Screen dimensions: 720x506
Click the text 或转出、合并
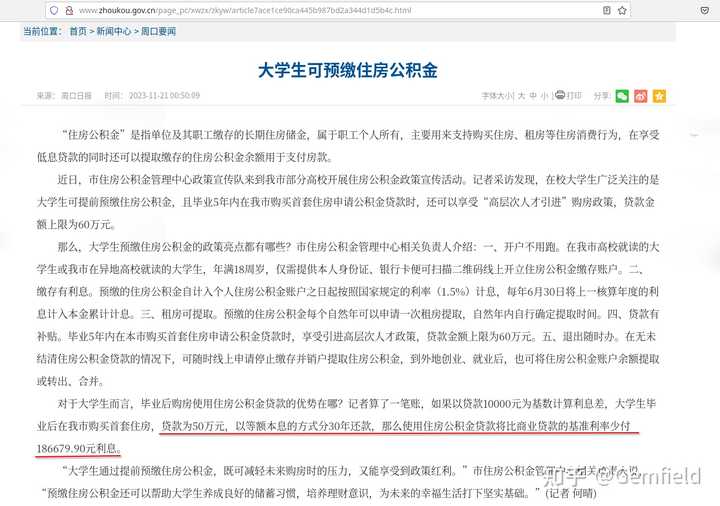(71, 381)
